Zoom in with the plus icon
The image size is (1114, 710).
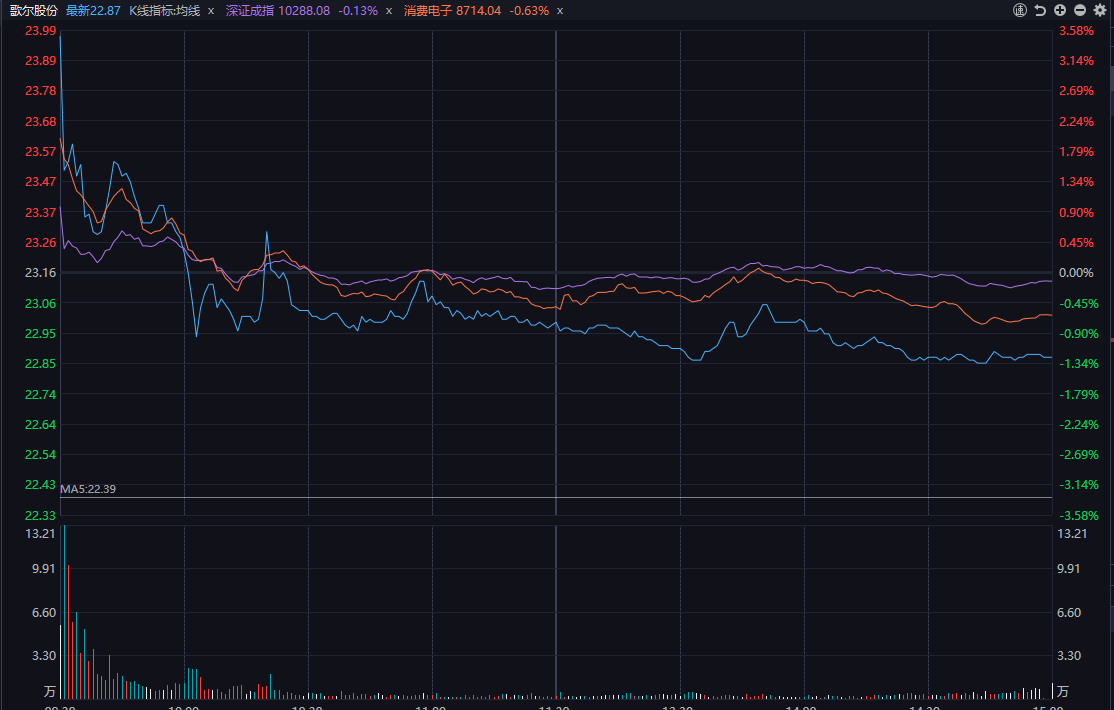tap(1060, 10)
